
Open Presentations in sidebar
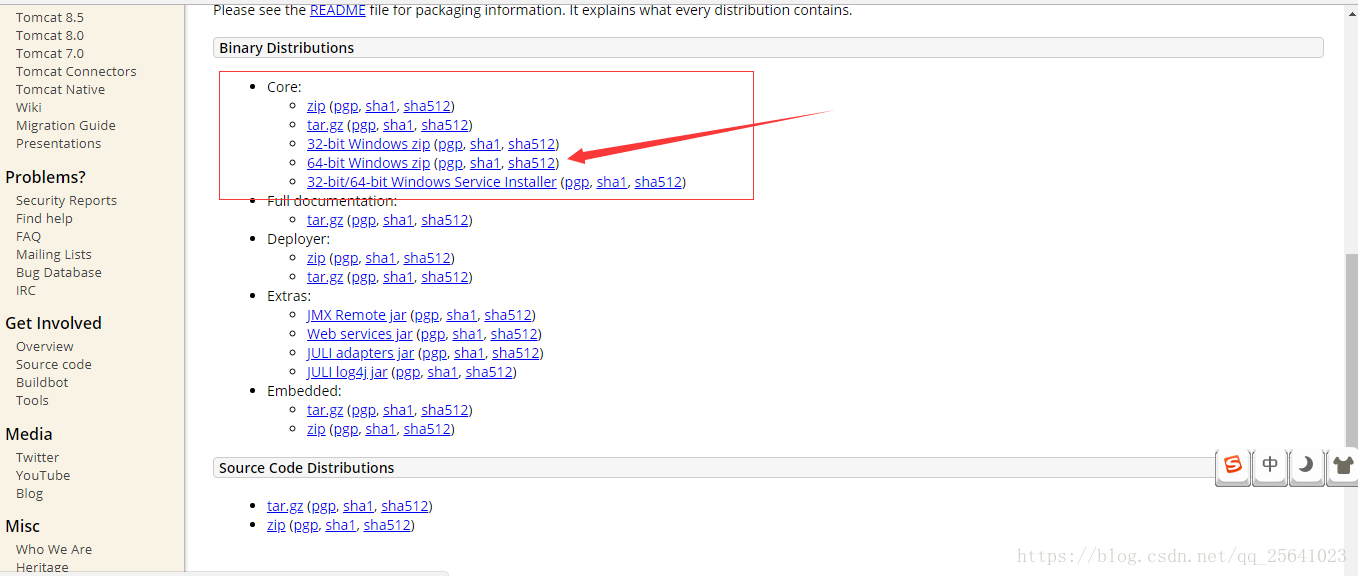tap(58, 143)
